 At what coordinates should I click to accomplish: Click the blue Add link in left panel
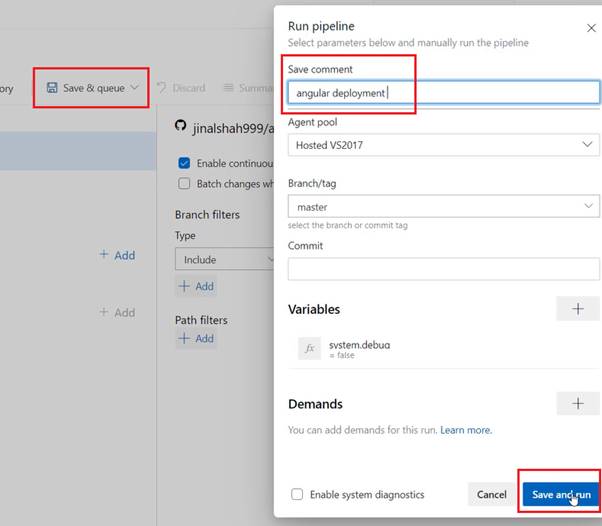pyautogui.click(x=117, y=255)
